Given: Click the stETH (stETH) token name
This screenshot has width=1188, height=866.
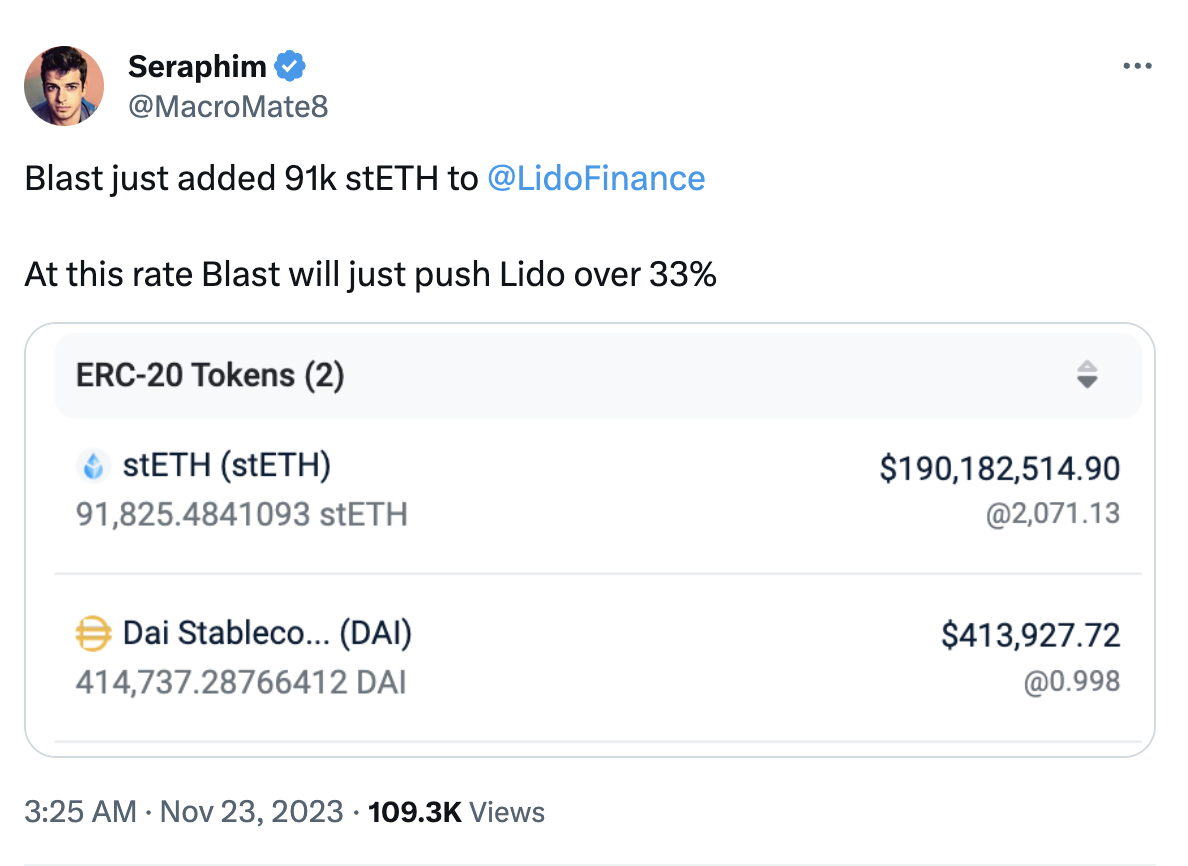Looking at the screenshot, I should click(x=226, y=466).
